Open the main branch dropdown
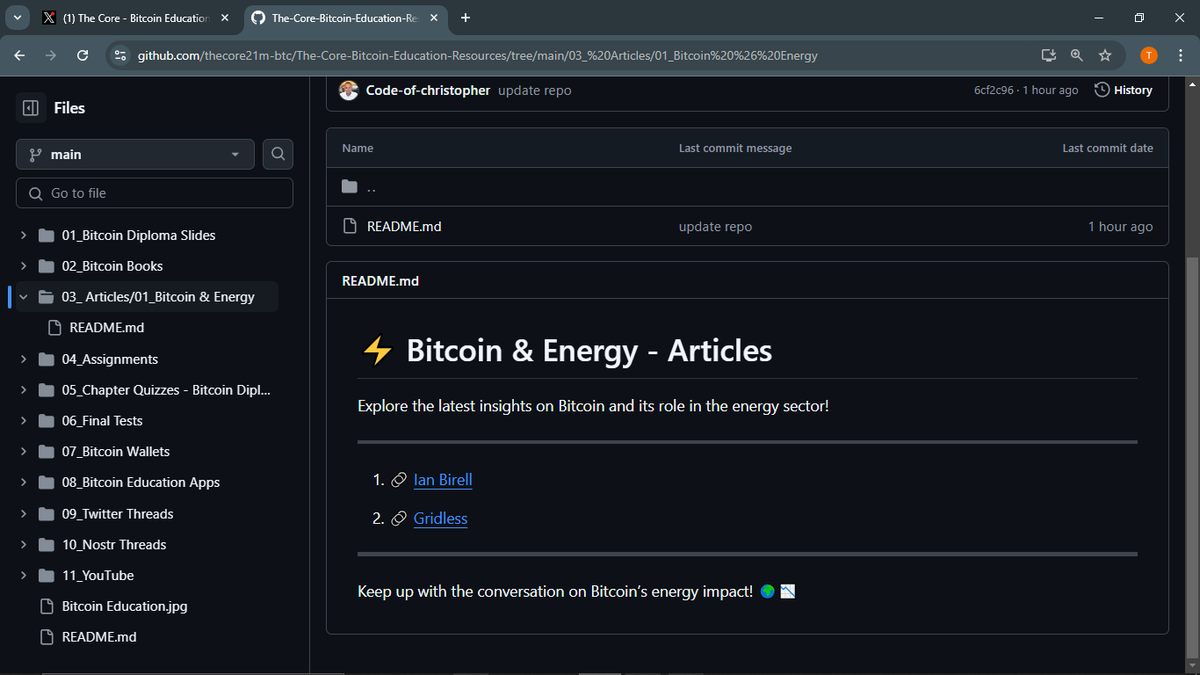Screen dimensions: 1200x675 [134, 154]
